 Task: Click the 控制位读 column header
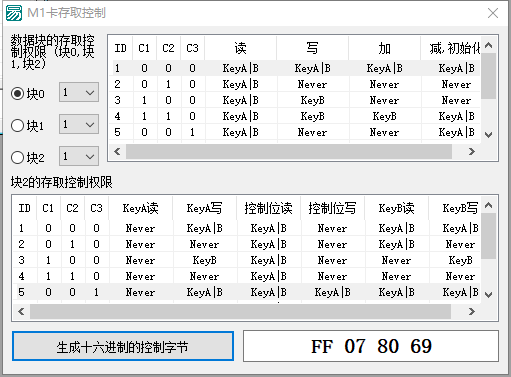tap(268, 208)
